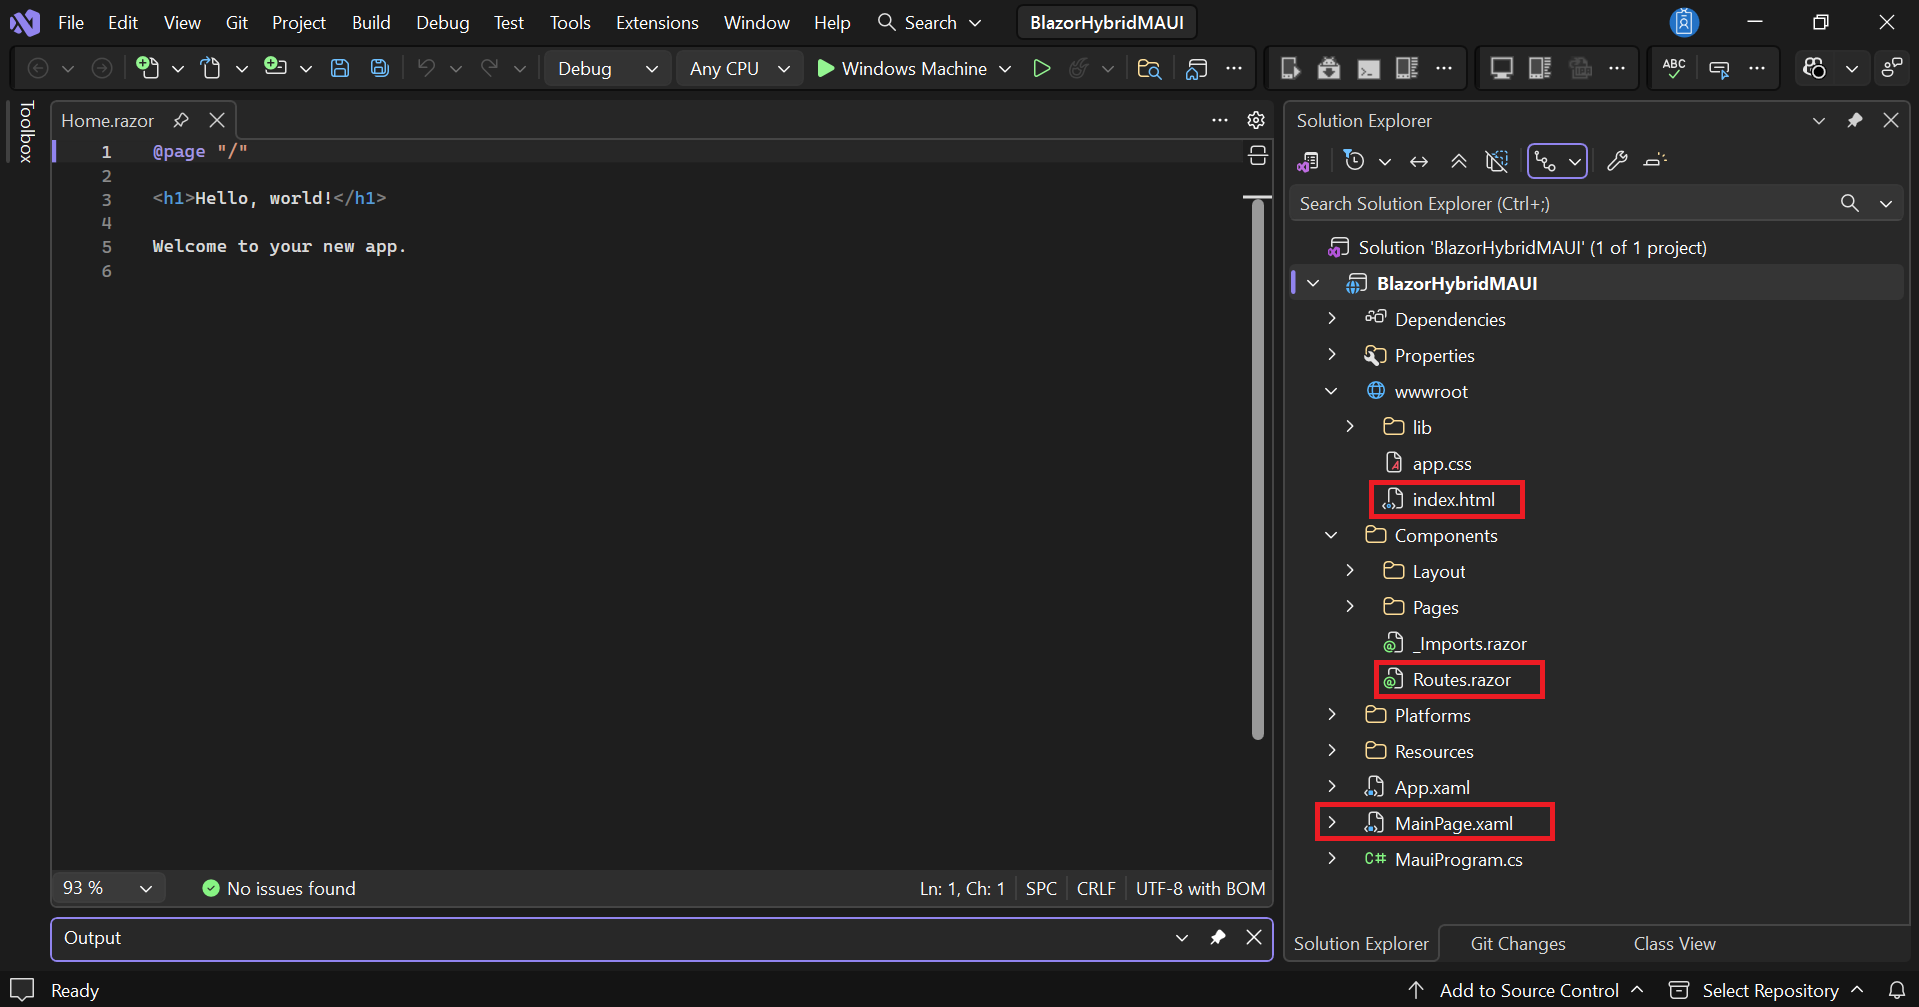Image resolution: width=1919 pixels, height=1007 pixels.
Task: Select MauiProgram.cs file
Action: point(1458,859)
